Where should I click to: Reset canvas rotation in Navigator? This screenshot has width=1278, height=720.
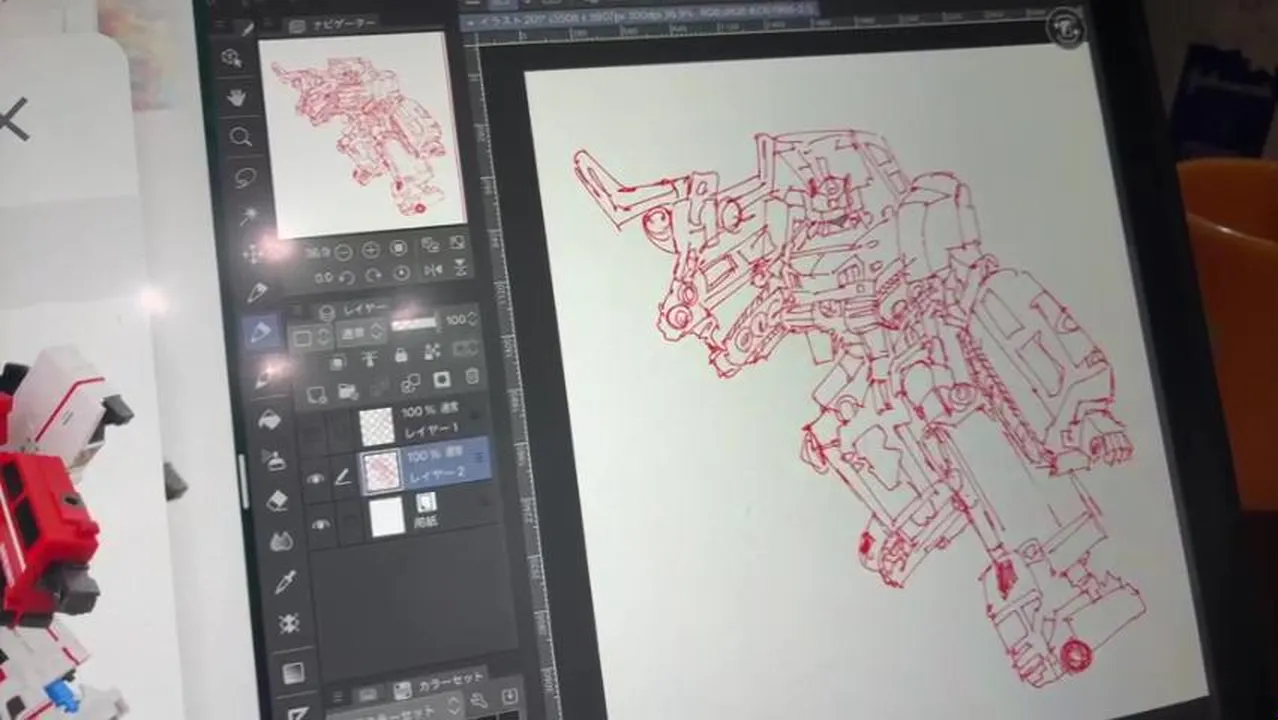(401, 272)
